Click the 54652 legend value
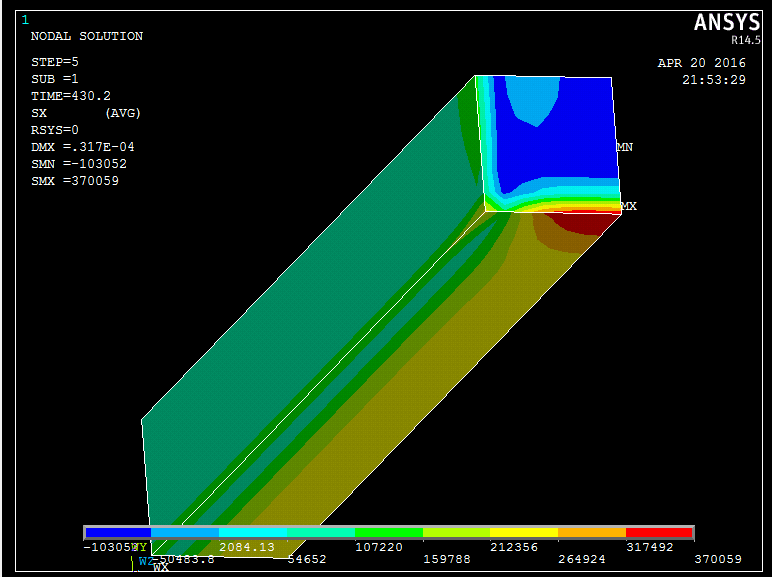The image size is (772, 577). pyautogui.click(x=307, y=559)
